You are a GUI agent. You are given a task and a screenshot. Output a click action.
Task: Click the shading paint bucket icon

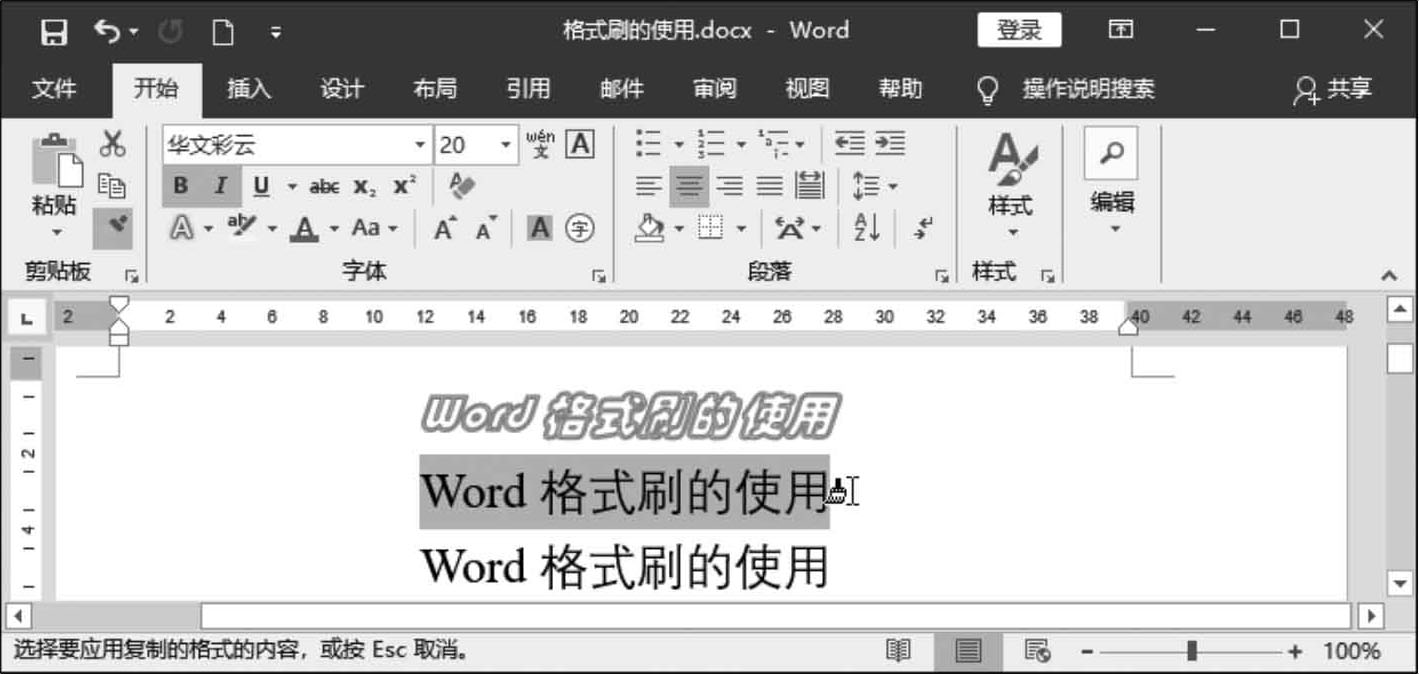point(650,228)
